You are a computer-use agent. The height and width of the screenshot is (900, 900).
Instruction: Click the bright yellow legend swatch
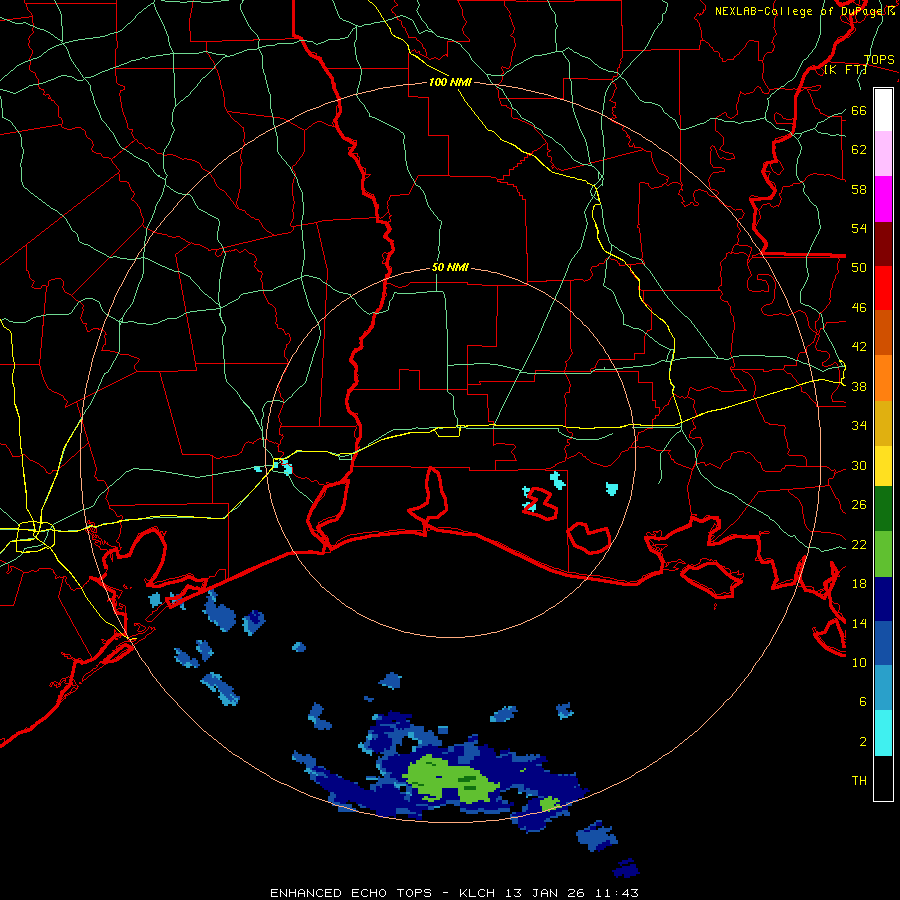point(883,465)
